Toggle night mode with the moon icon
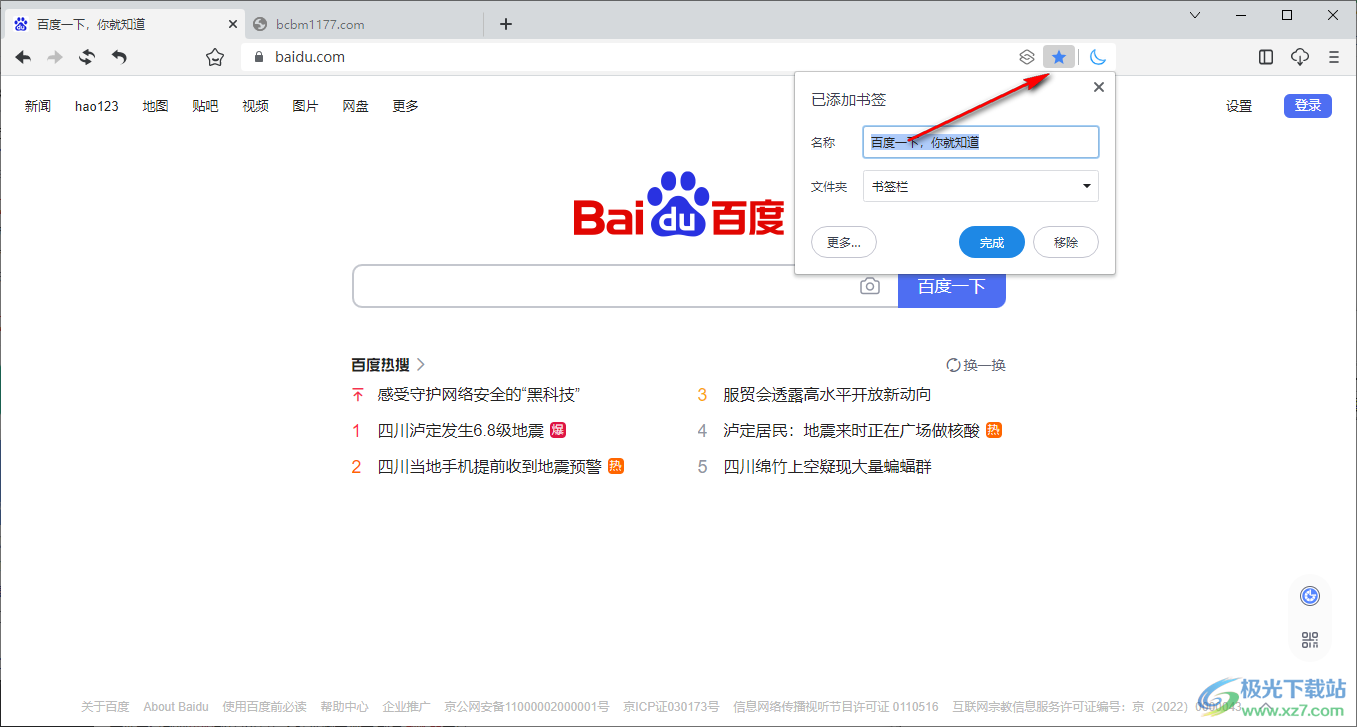The width and height of the screenshot is (1357, 727). 1098,57
